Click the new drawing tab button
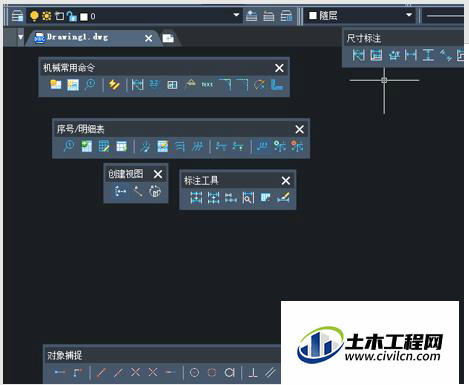The width and height of the screenshot is (469, 385). (x=168, y=38)
